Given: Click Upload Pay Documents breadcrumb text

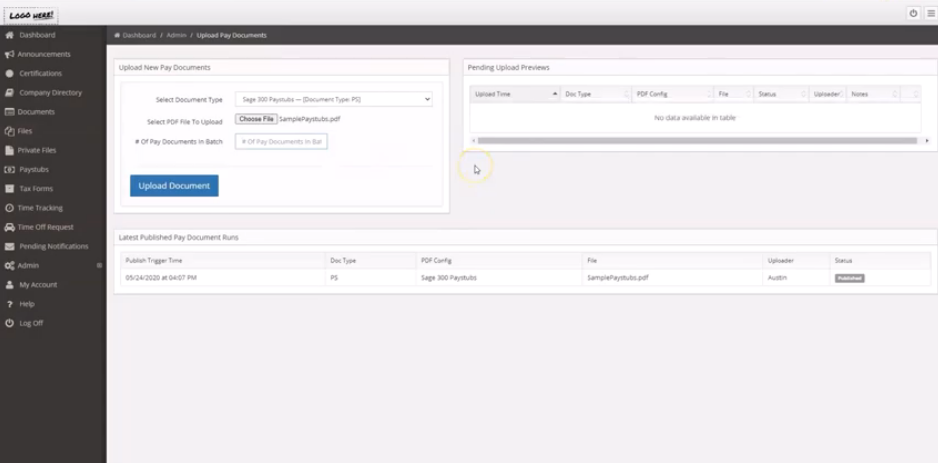Looking at the screenshot, I should 232,35.
